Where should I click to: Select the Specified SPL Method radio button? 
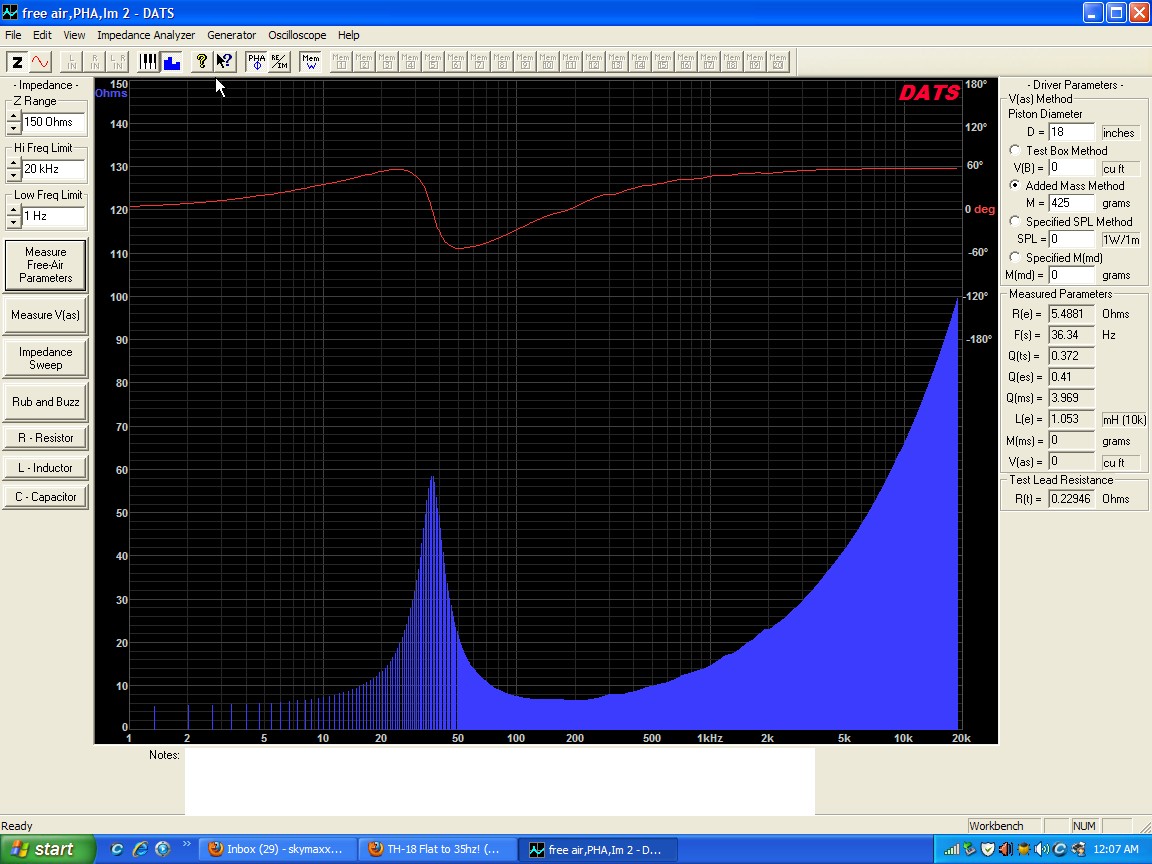1015,221
